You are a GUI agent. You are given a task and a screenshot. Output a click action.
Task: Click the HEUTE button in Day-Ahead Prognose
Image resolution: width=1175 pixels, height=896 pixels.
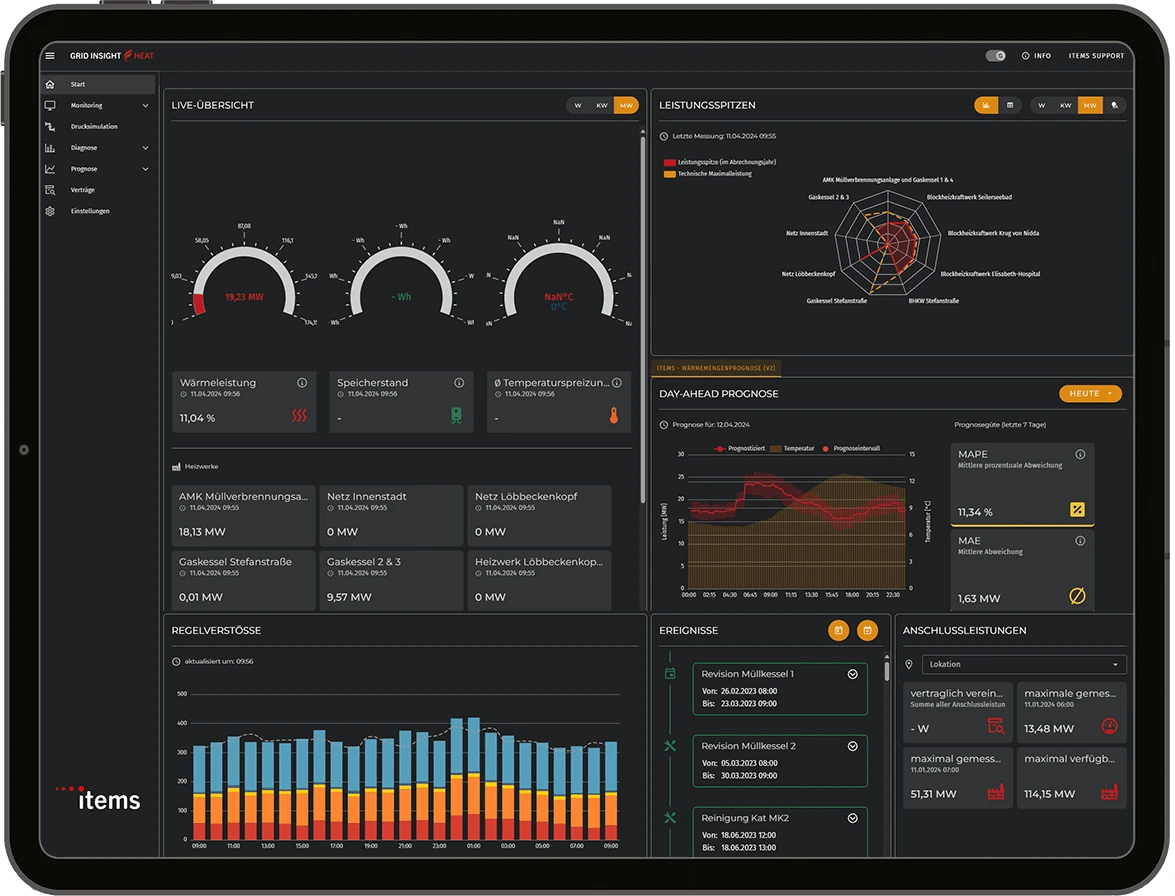[x=1090, y=393]
